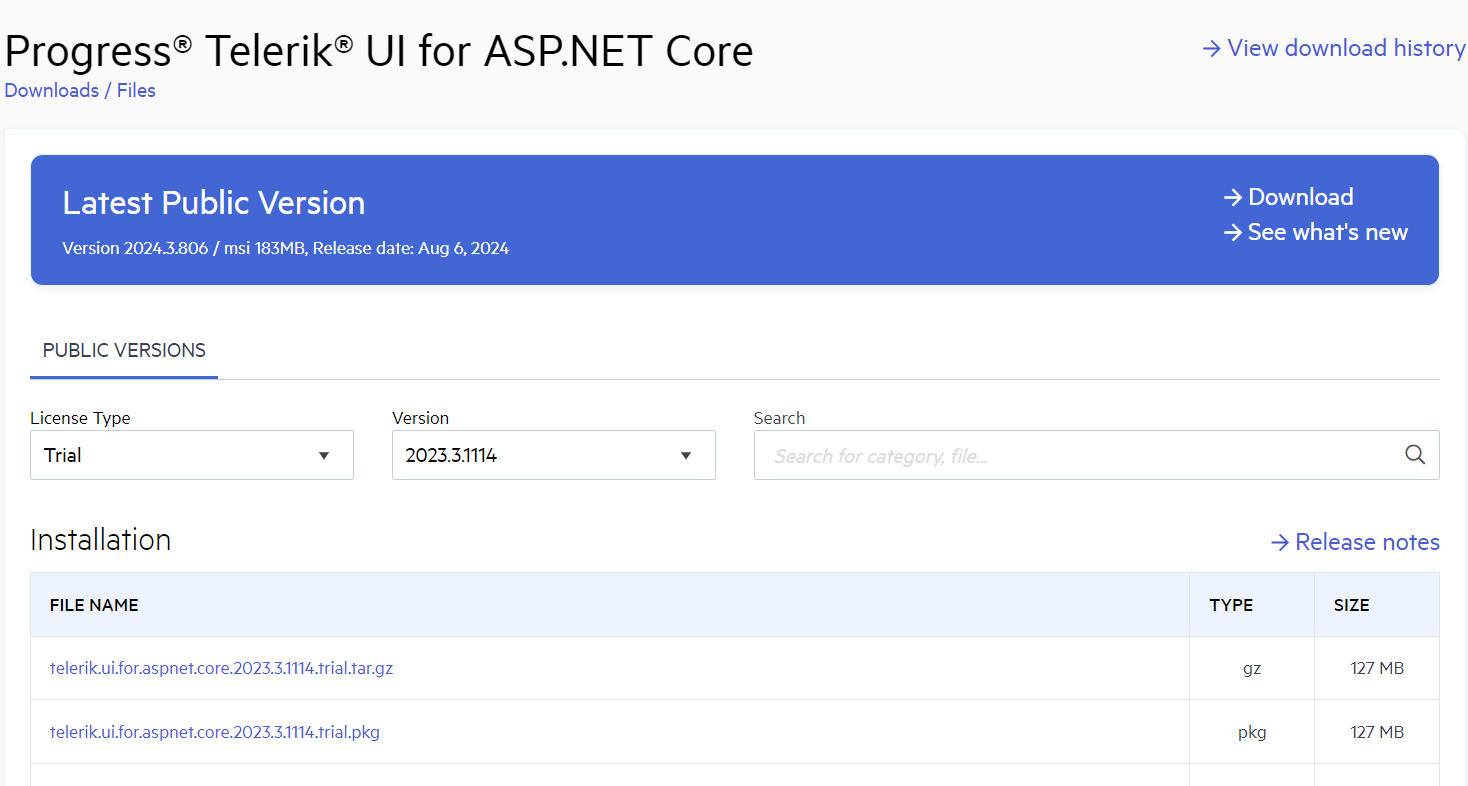
Task: Click the TYPE column header
Action: coord(1231,605)
